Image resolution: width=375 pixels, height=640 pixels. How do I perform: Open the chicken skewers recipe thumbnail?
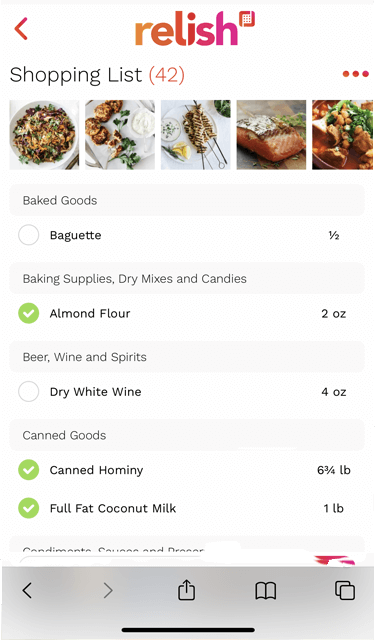click(x=195, y=135)
